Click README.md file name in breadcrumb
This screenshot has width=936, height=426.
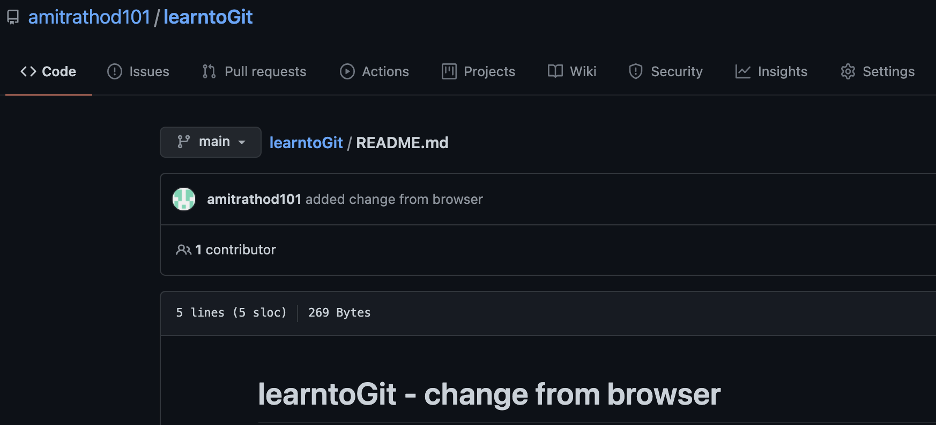[402, 143]
